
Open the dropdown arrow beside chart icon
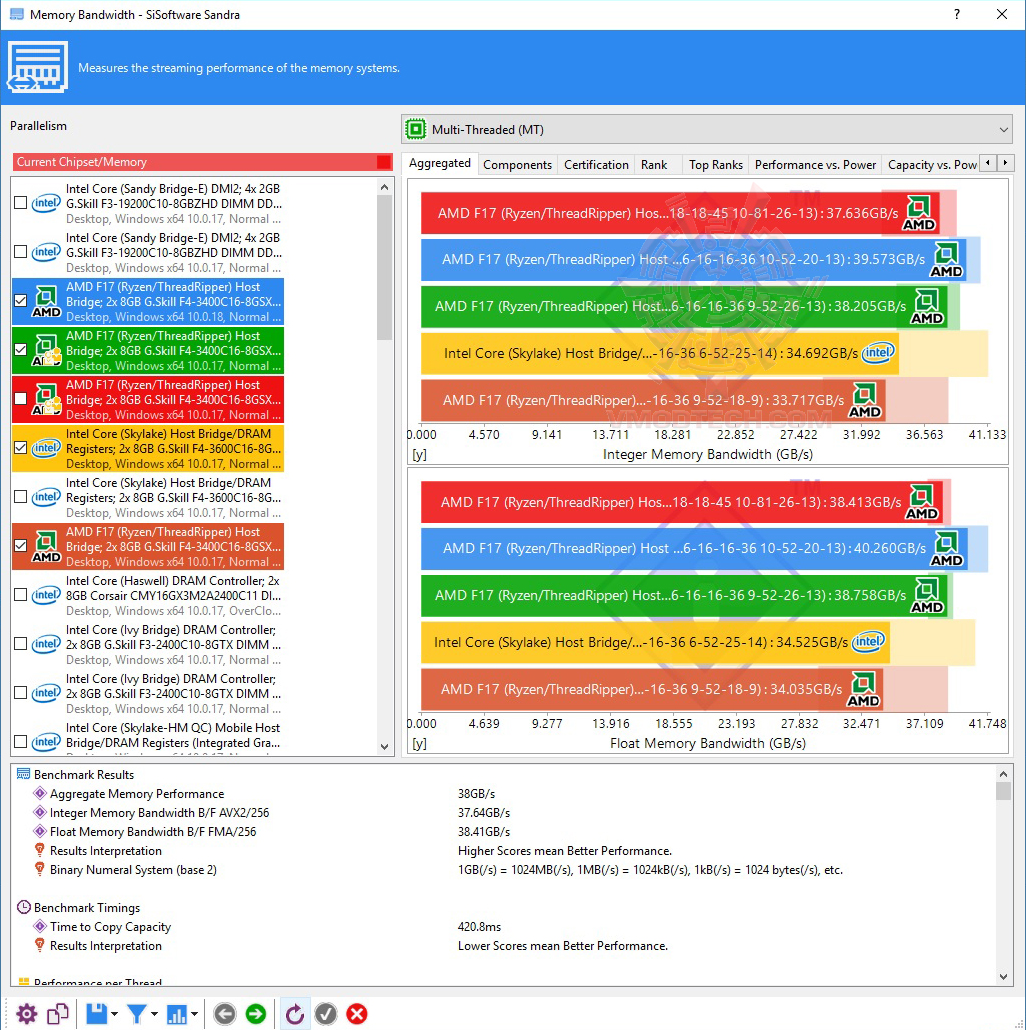pos(194,1014)
